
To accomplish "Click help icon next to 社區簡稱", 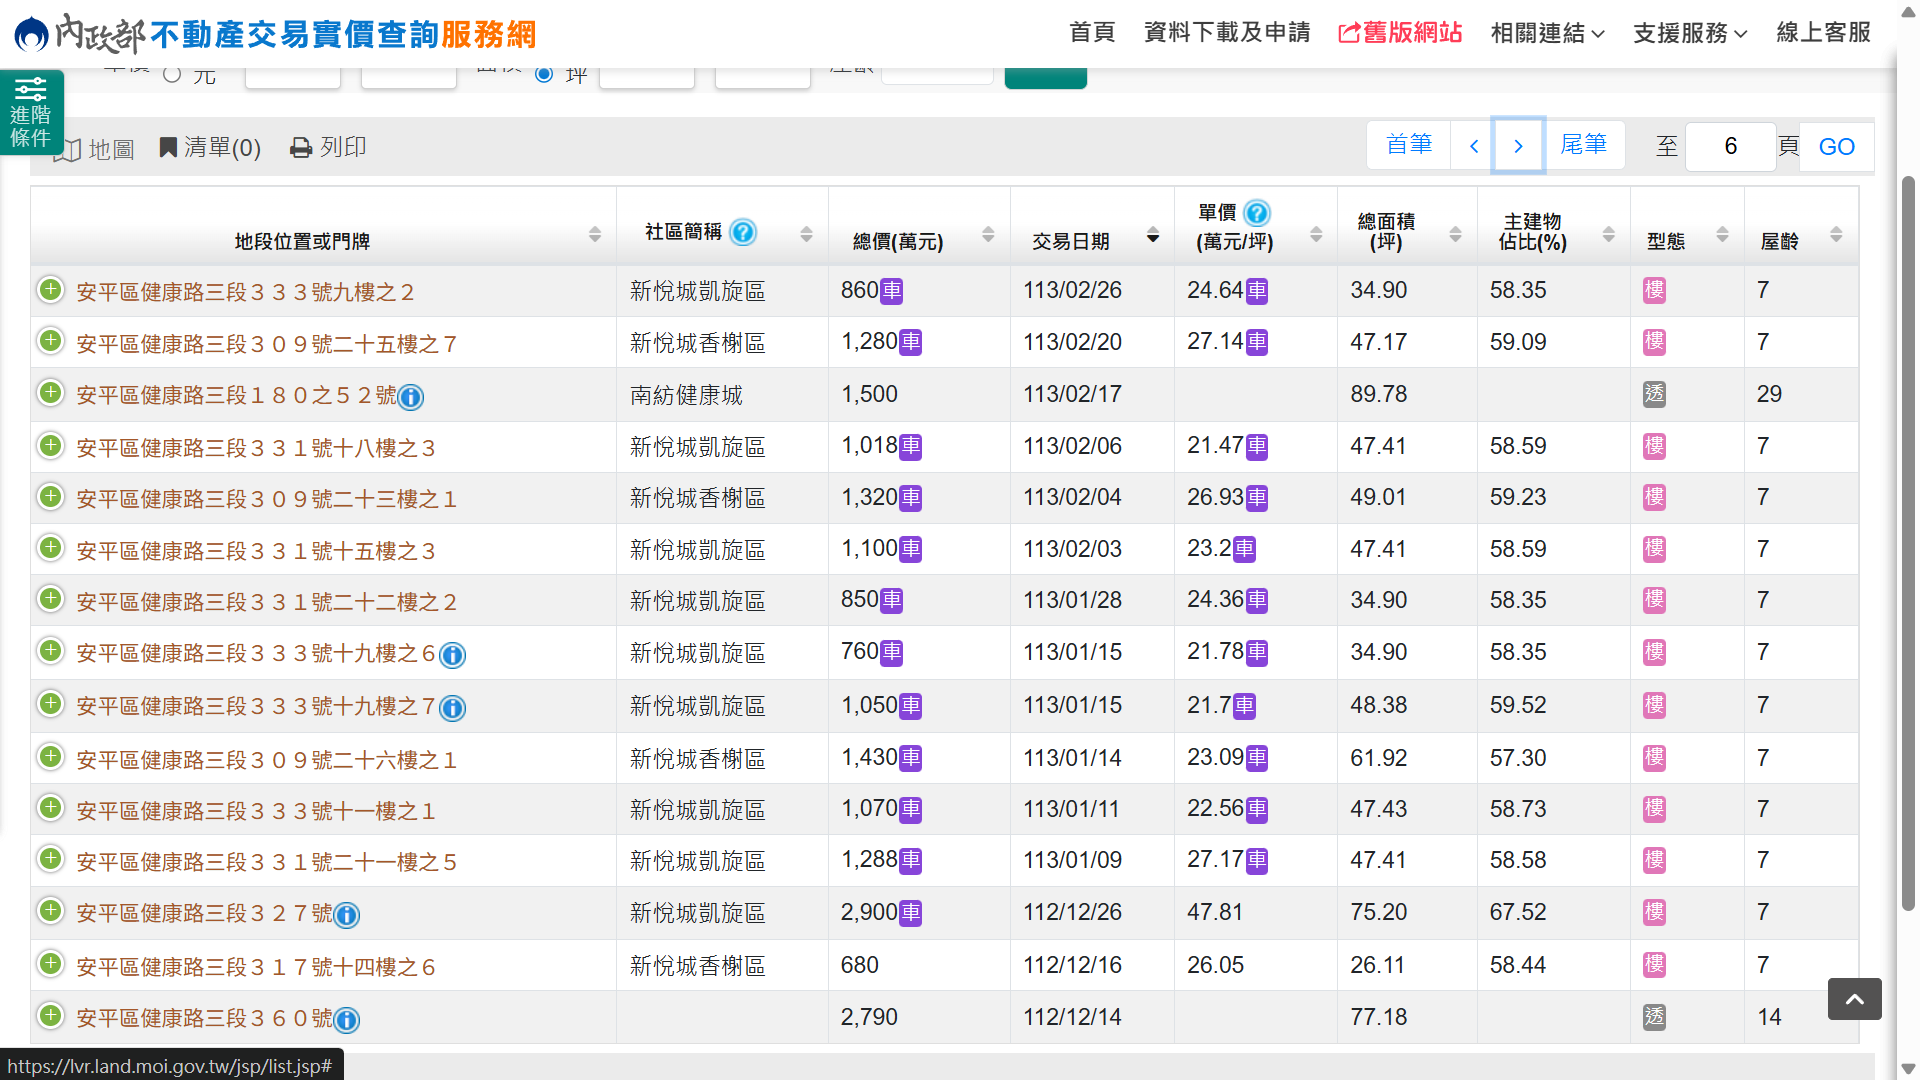I will coord(743,232).
